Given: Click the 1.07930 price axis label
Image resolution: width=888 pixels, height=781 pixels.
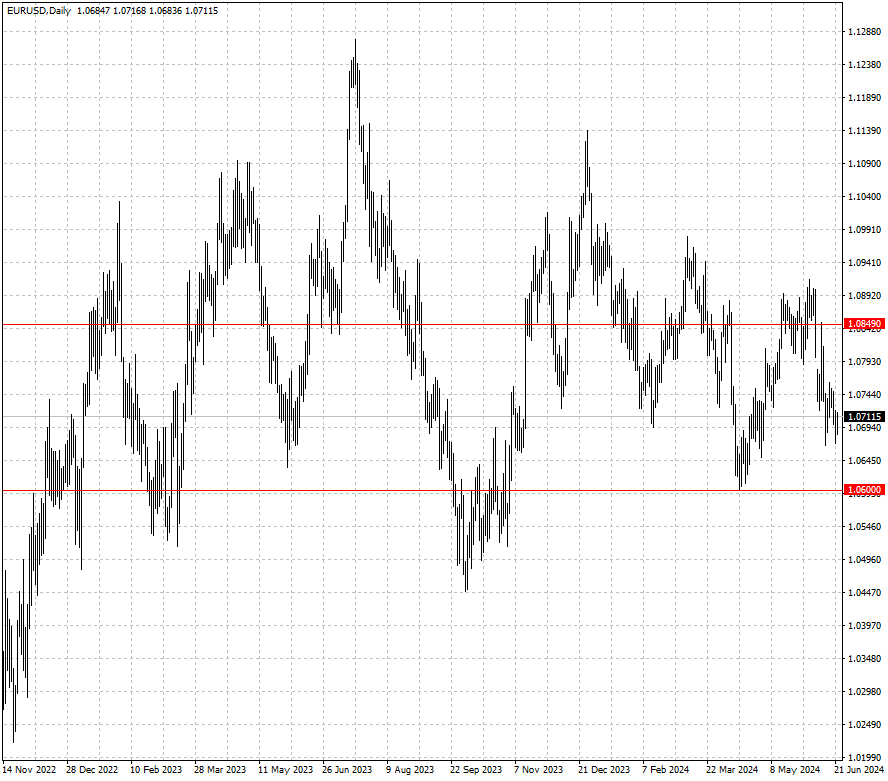Looking at the screenshot, I should [x=864, y=361].
